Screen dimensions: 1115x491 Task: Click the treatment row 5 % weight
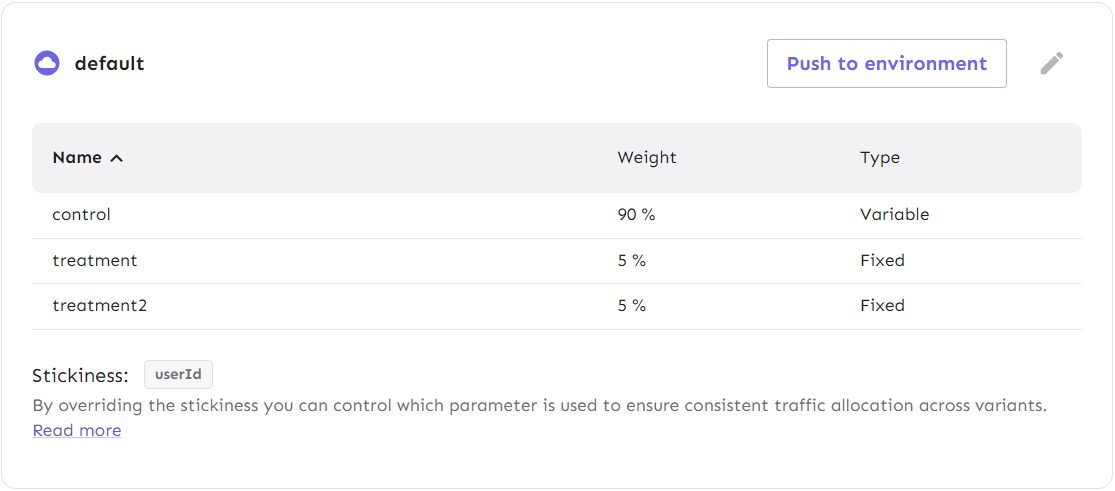(631, 260)
